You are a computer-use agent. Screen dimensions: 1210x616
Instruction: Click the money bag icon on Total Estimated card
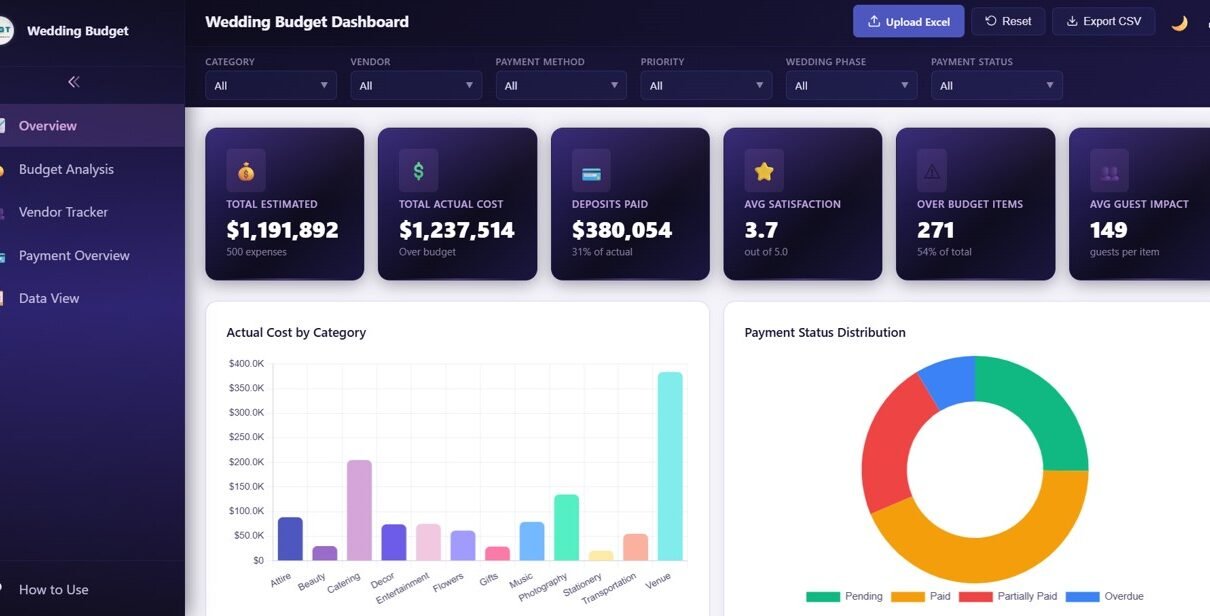point(246,171)
